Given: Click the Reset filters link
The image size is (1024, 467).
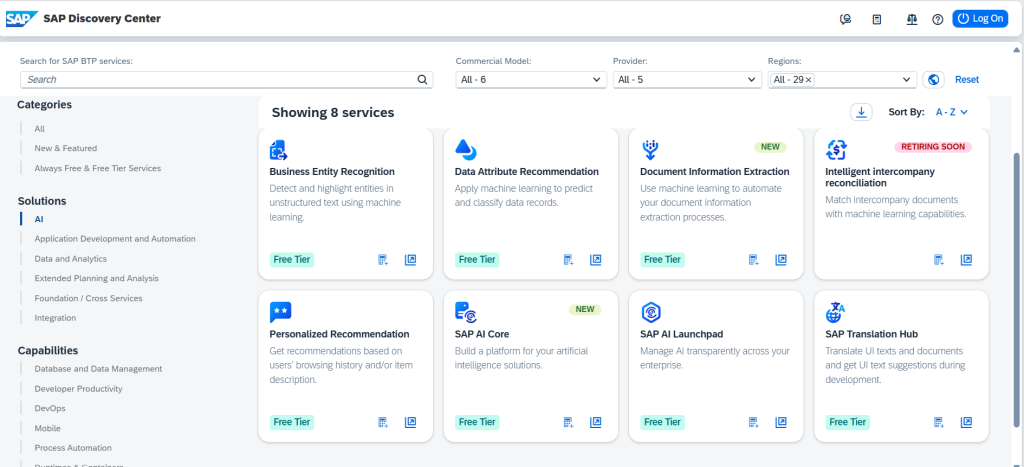Looking at the screenshot, I should tap(966, 79).
